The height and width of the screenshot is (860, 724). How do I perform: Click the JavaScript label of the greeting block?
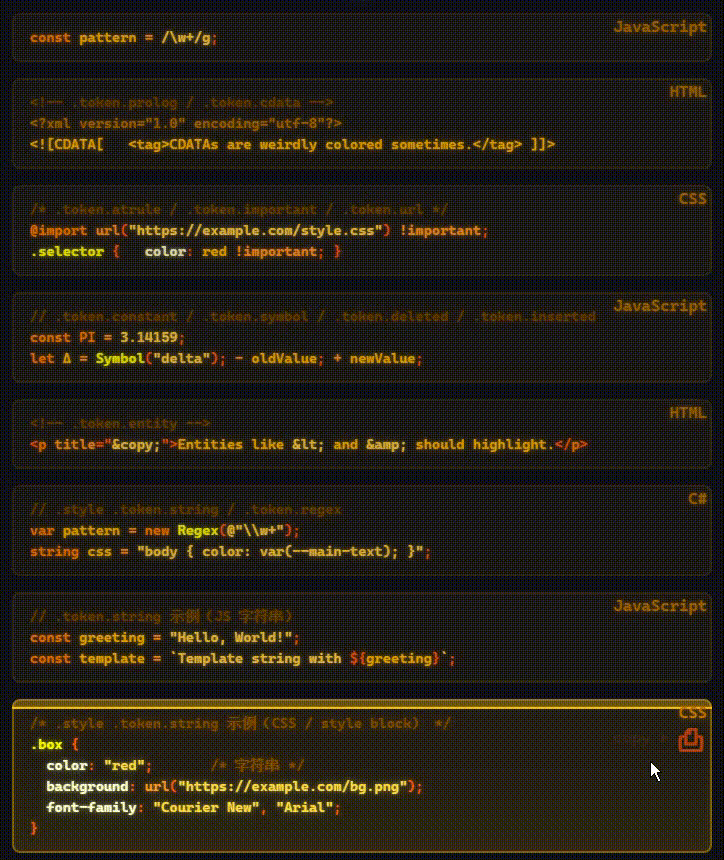[660, 606]
